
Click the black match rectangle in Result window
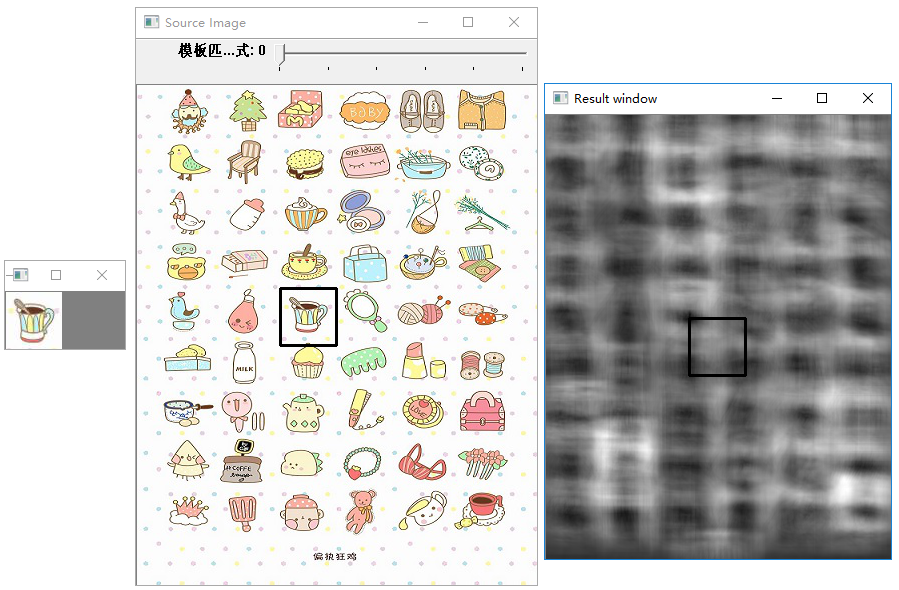717,347
